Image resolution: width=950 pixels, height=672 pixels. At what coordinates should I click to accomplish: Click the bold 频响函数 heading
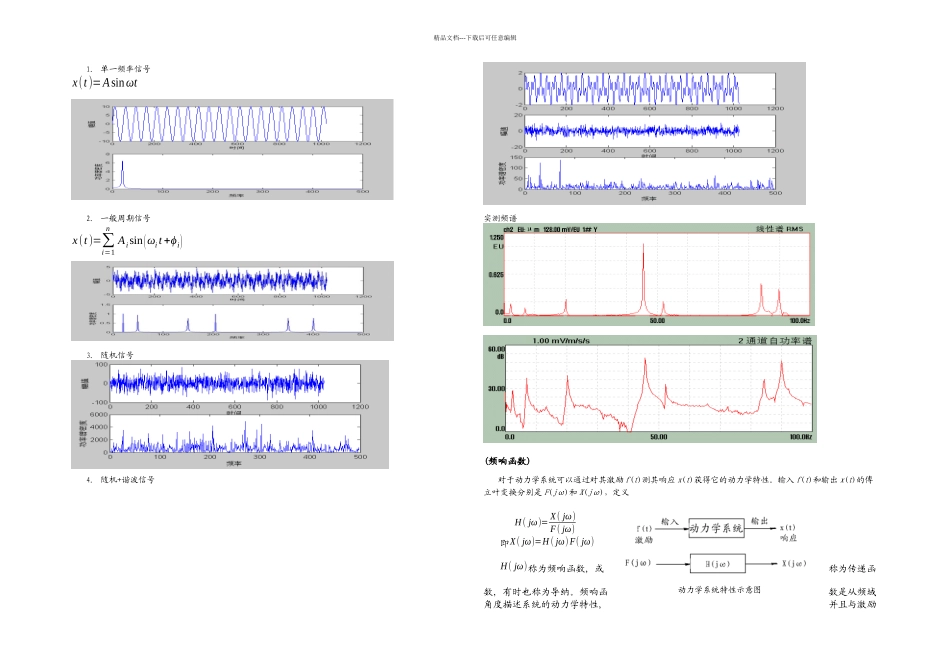pos(507,461)
